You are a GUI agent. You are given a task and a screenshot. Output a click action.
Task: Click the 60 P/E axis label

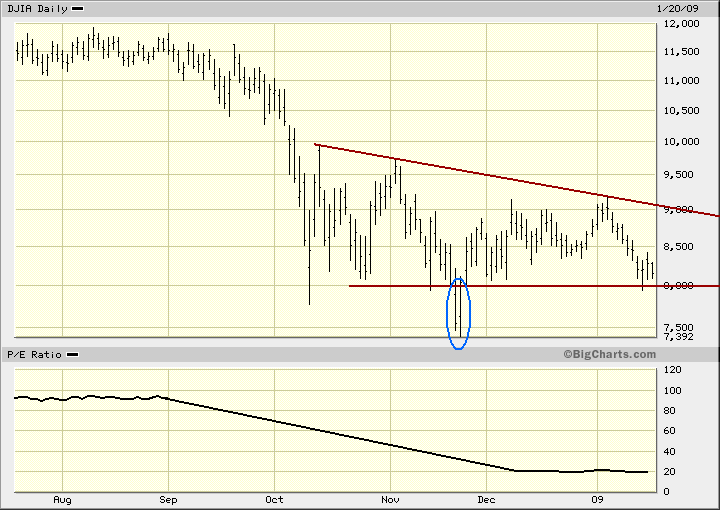tap(670, 431)
